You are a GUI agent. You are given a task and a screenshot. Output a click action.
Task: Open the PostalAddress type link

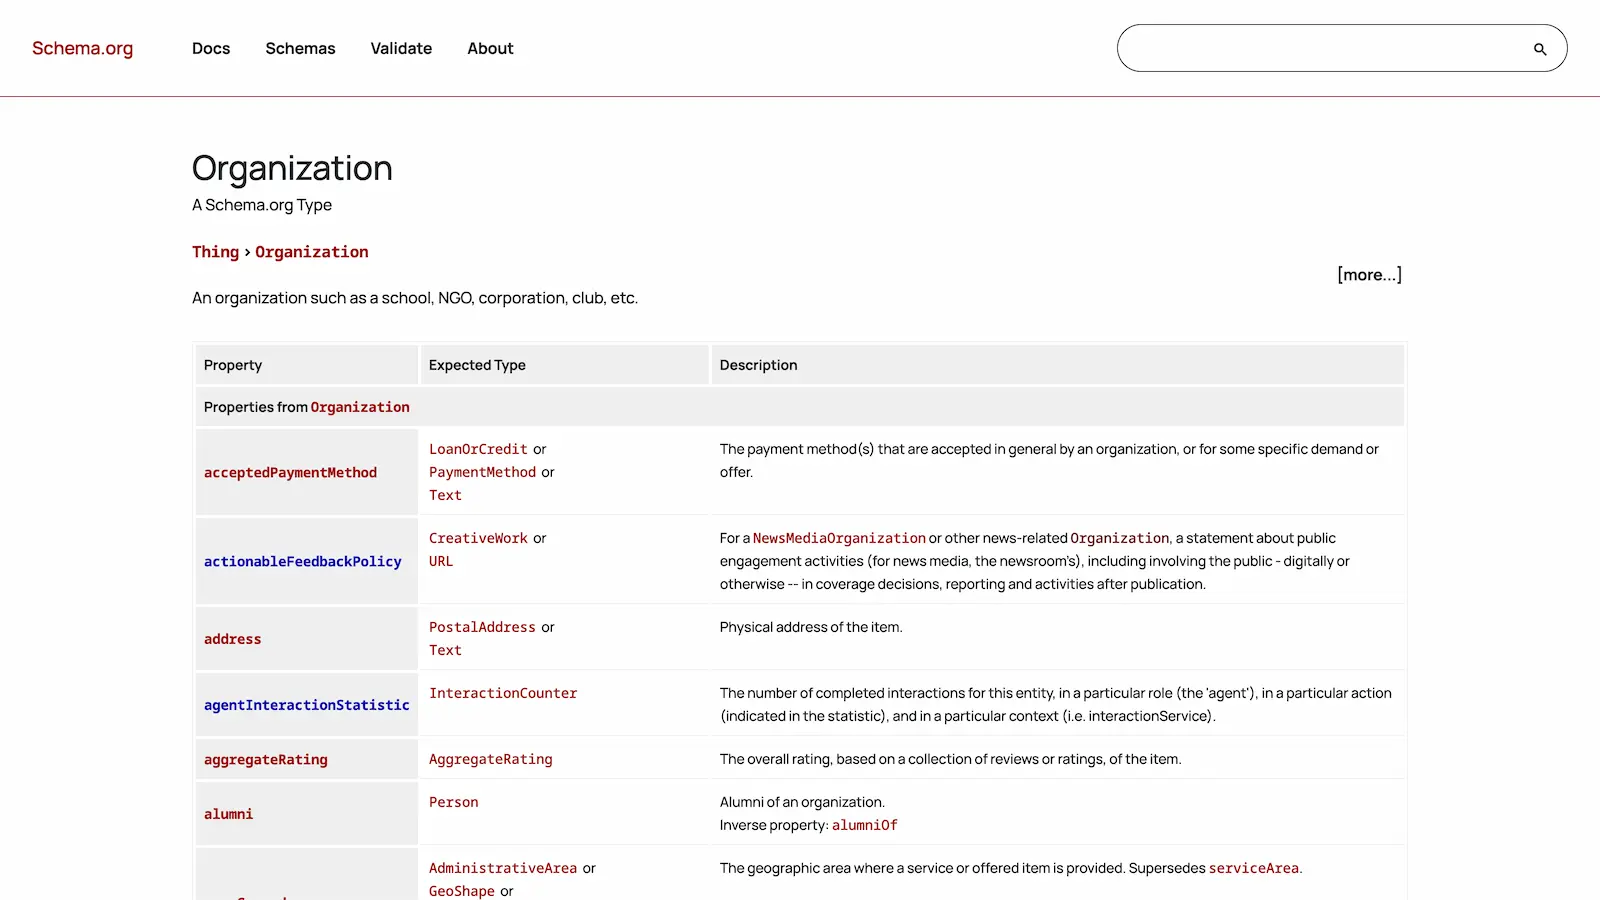pyautogui.click(x=482, y=627)
